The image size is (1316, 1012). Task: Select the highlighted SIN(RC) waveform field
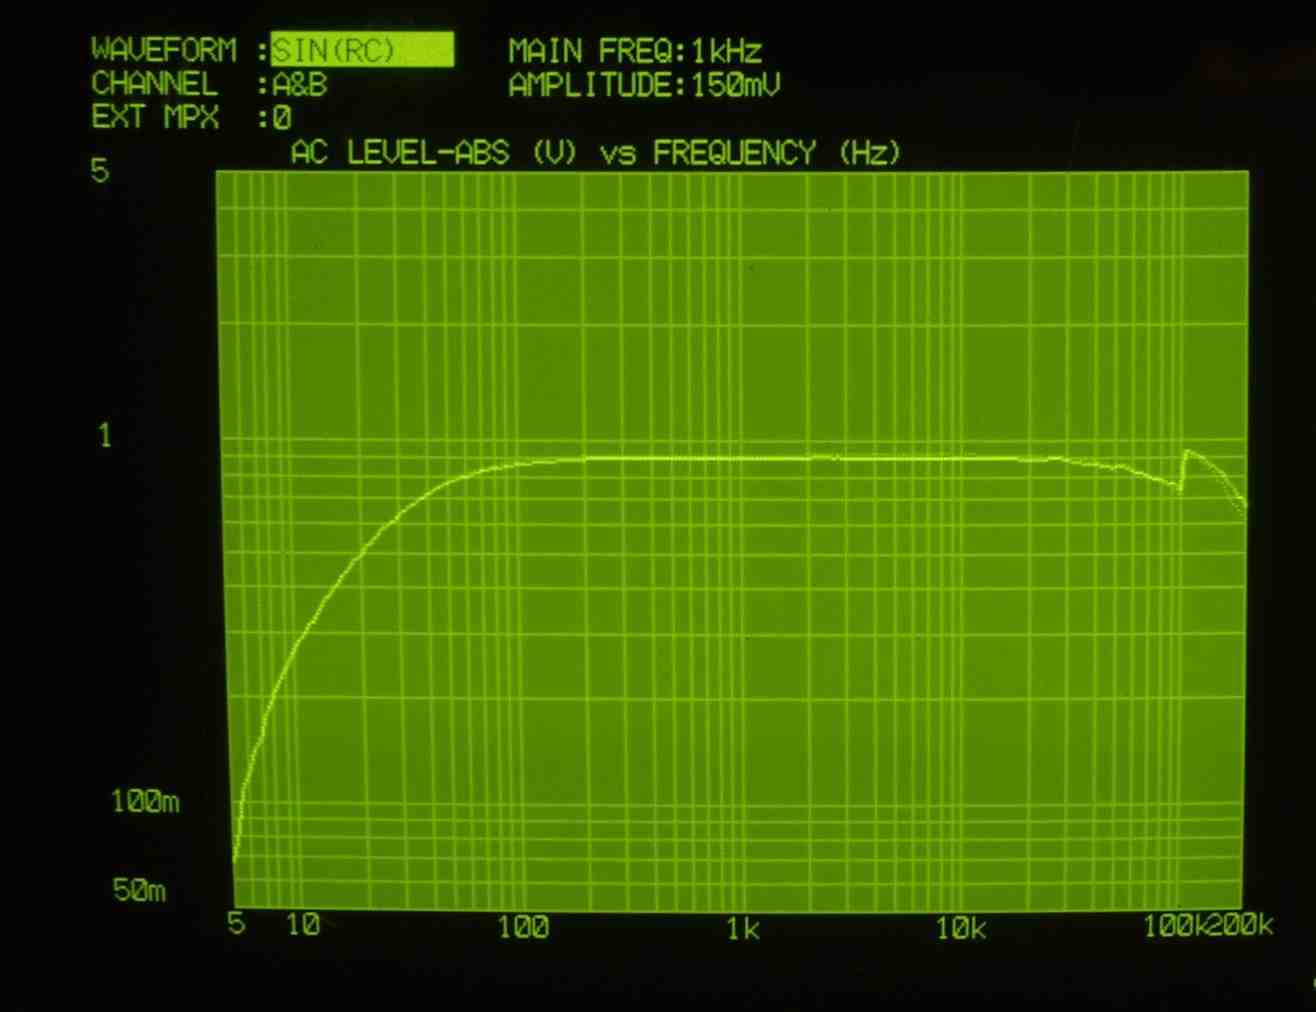point(361,50)
